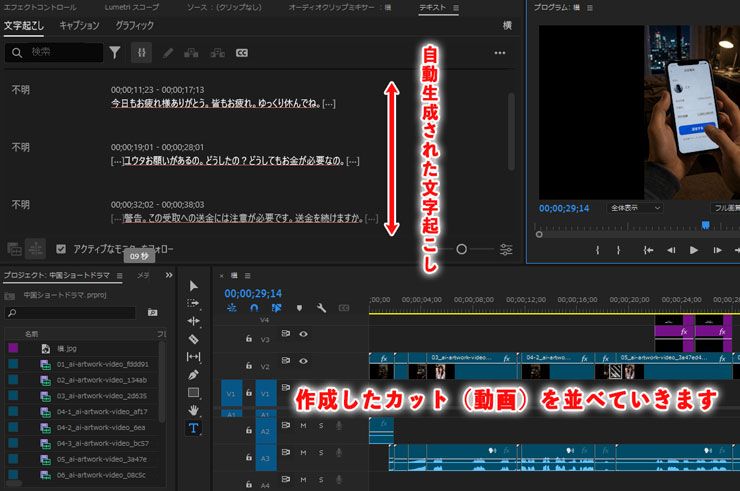Screen dimensions: 740x491
Task: Click the A2 voice-over record microphone icon
Action: click(x=339, y=425)
